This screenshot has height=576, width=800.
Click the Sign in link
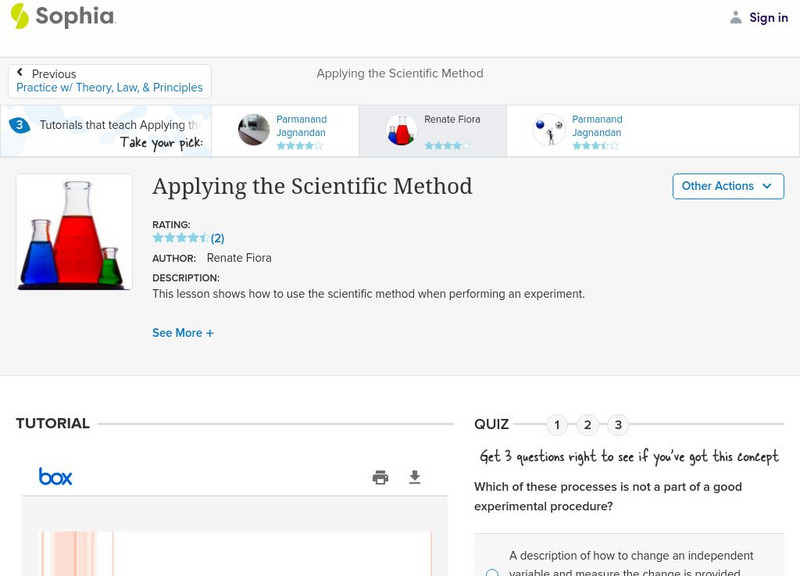coord(766,17)
